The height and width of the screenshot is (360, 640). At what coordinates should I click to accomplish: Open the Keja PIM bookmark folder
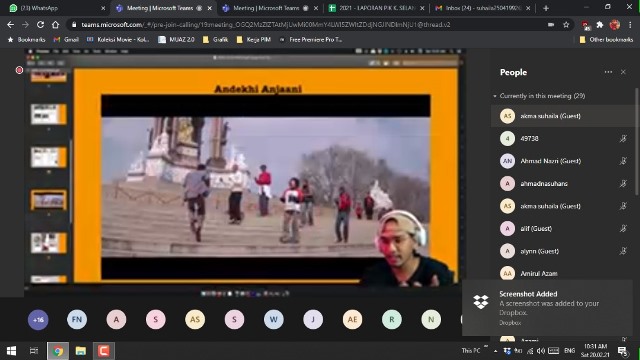[253, 40]
